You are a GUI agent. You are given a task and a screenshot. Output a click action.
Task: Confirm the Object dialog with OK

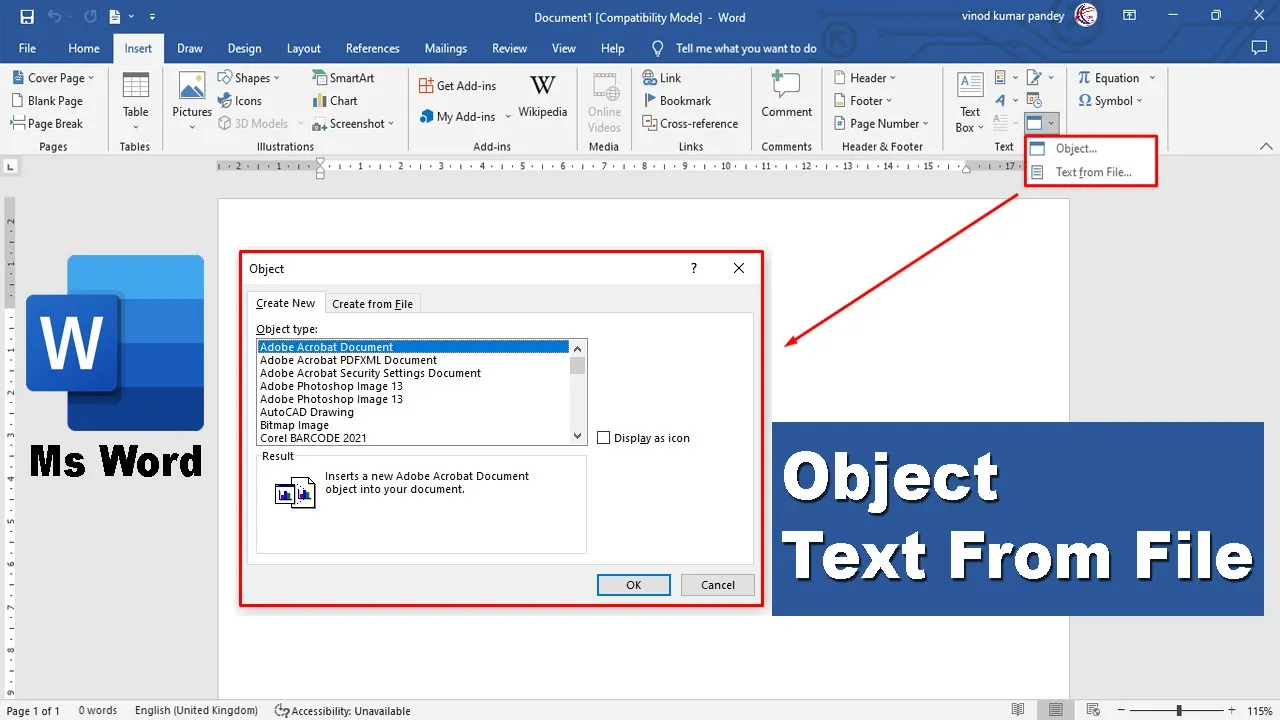[633, 585]
